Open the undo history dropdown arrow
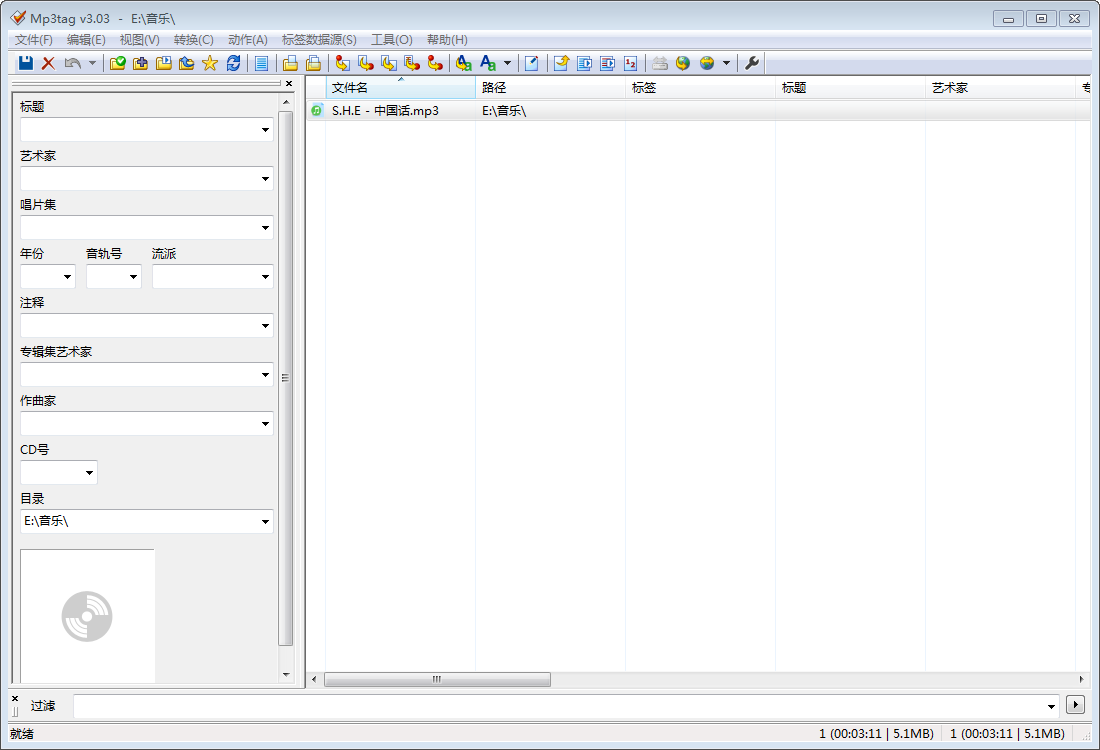 pyautogui.click(x=93, y=63)
